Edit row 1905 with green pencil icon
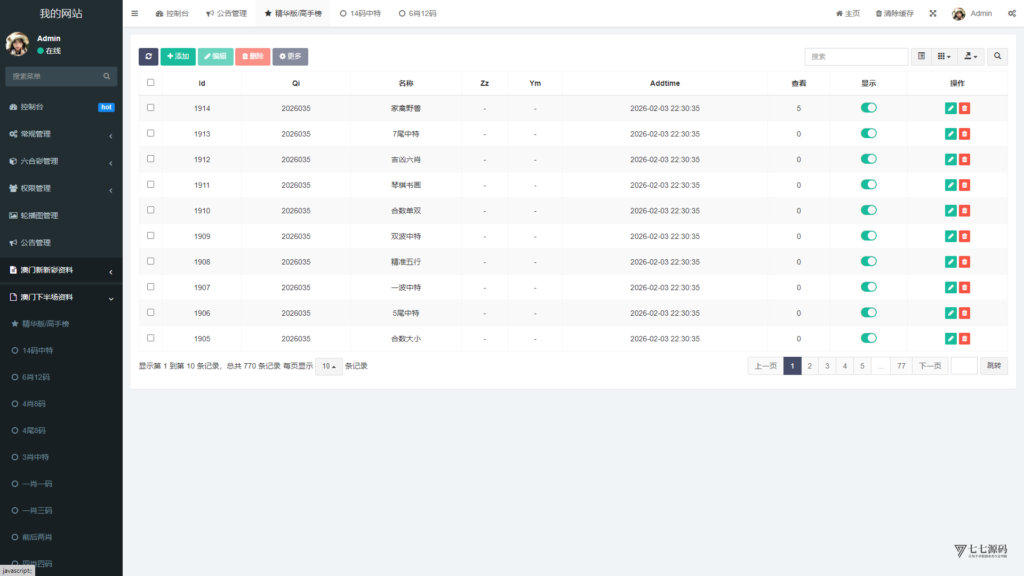This screenshot has height=576, width=1024. pyautogui.click(x=950, y=338)
